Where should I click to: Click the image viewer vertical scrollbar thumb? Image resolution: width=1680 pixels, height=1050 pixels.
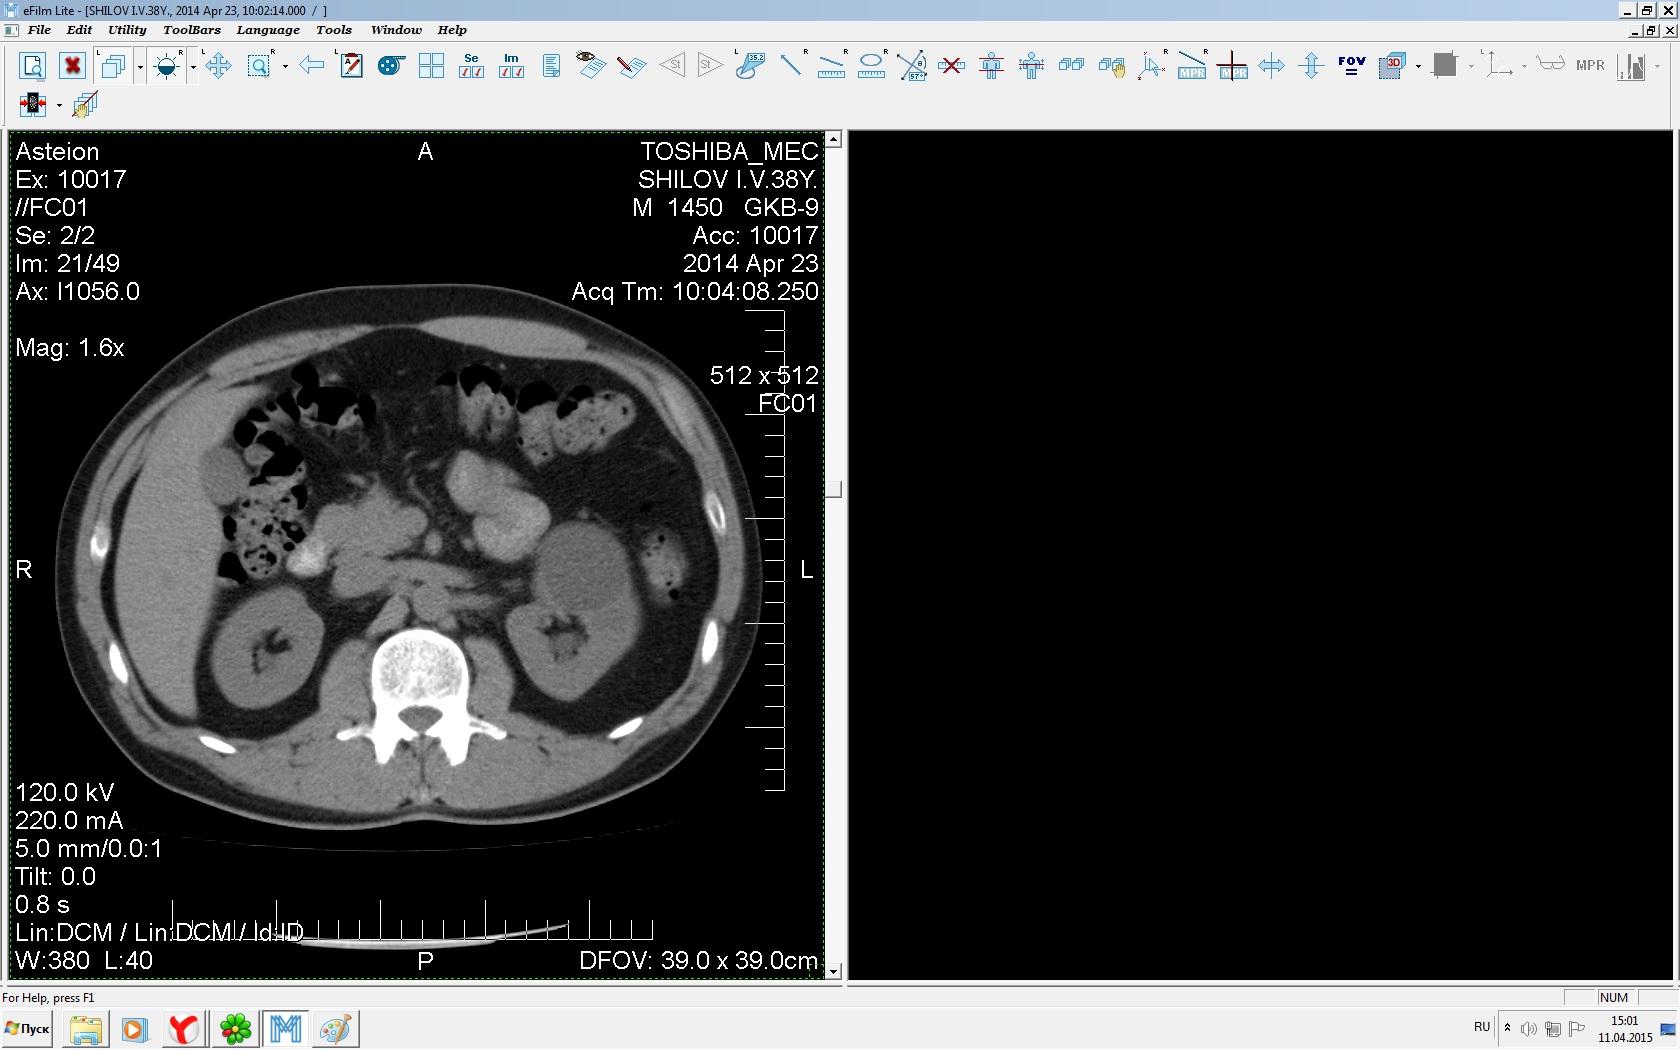click(833, 489)
